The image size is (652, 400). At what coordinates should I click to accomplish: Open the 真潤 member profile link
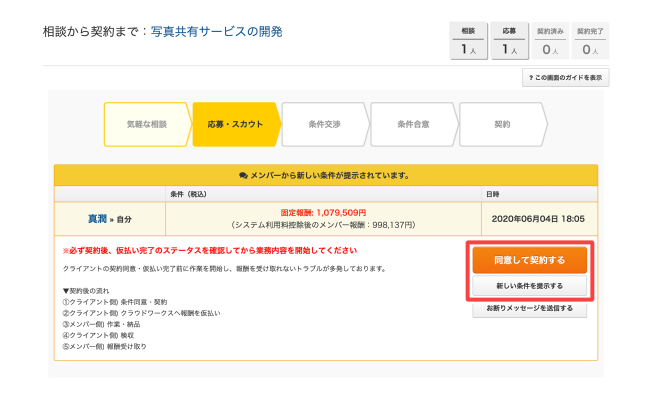pos(98,217)
